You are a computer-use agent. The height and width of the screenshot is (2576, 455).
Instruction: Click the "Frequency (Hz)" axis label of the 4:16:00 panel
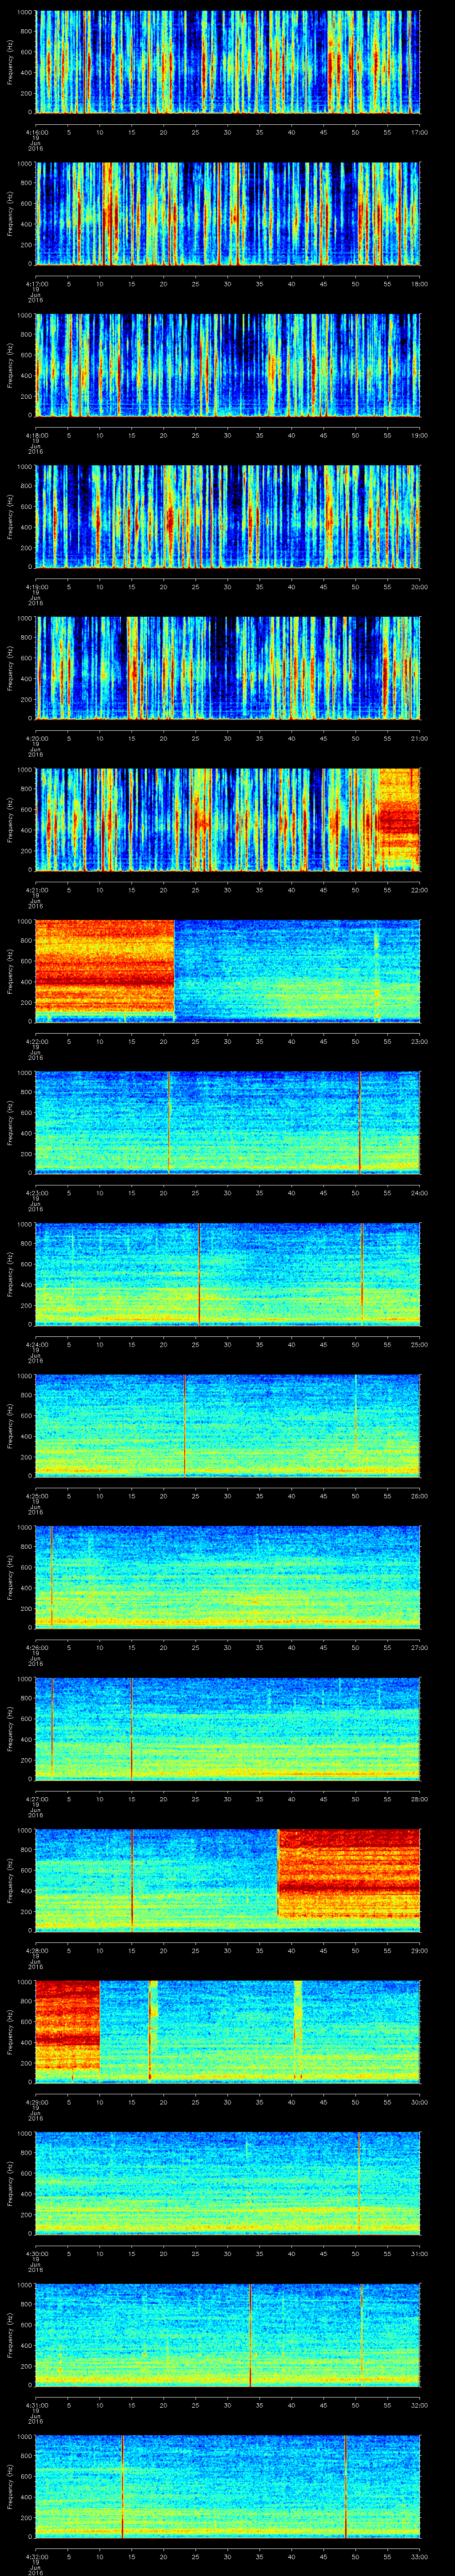click(x=10, y=62)
